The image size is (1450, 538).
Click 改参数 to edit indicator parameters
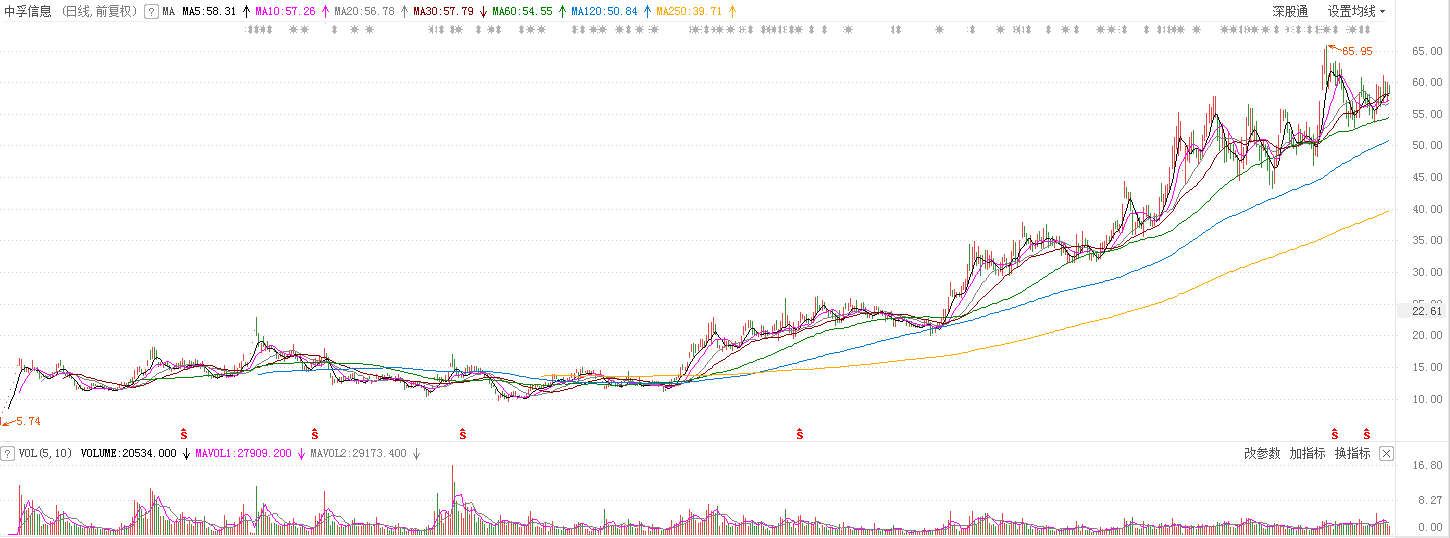[1262, 454]
